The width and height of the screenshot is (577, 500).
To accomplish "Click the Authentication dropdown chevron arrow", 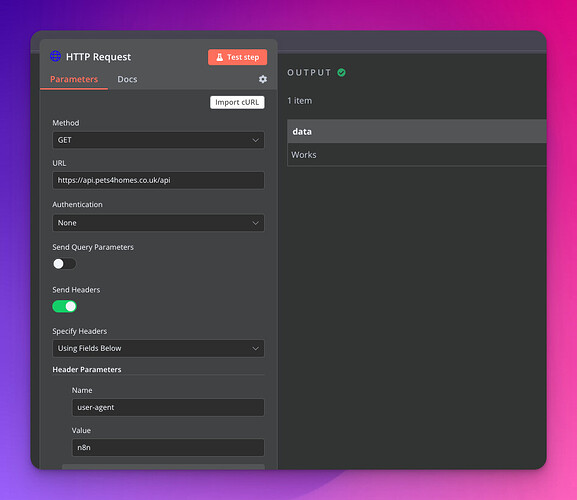I will [x=255, y=223].
